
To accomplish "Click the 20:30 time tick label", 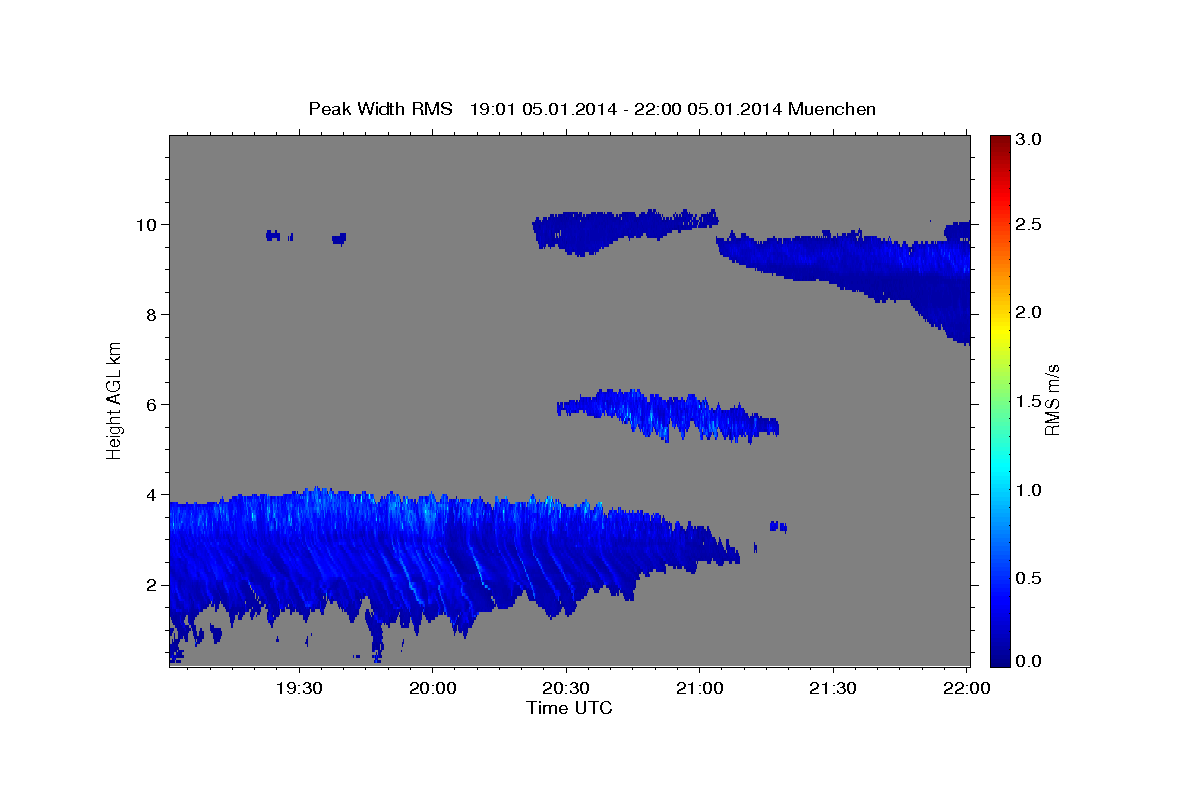I will 566,688.
